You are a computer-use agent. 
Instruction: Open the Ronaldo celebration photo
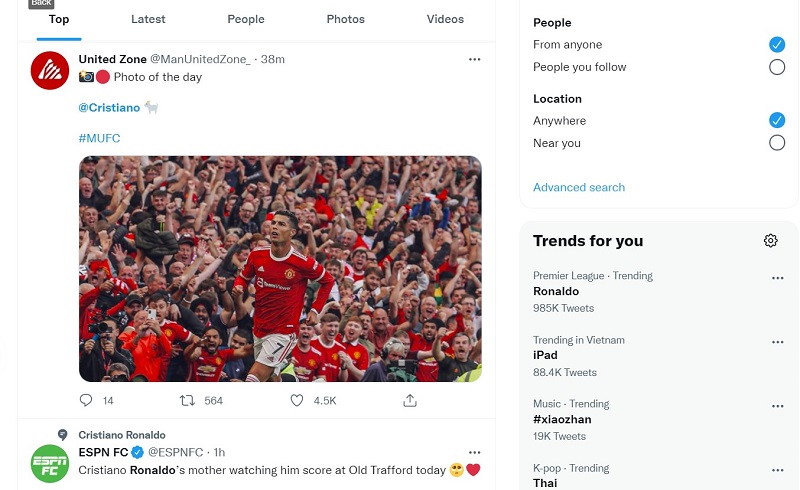(280, 269)
